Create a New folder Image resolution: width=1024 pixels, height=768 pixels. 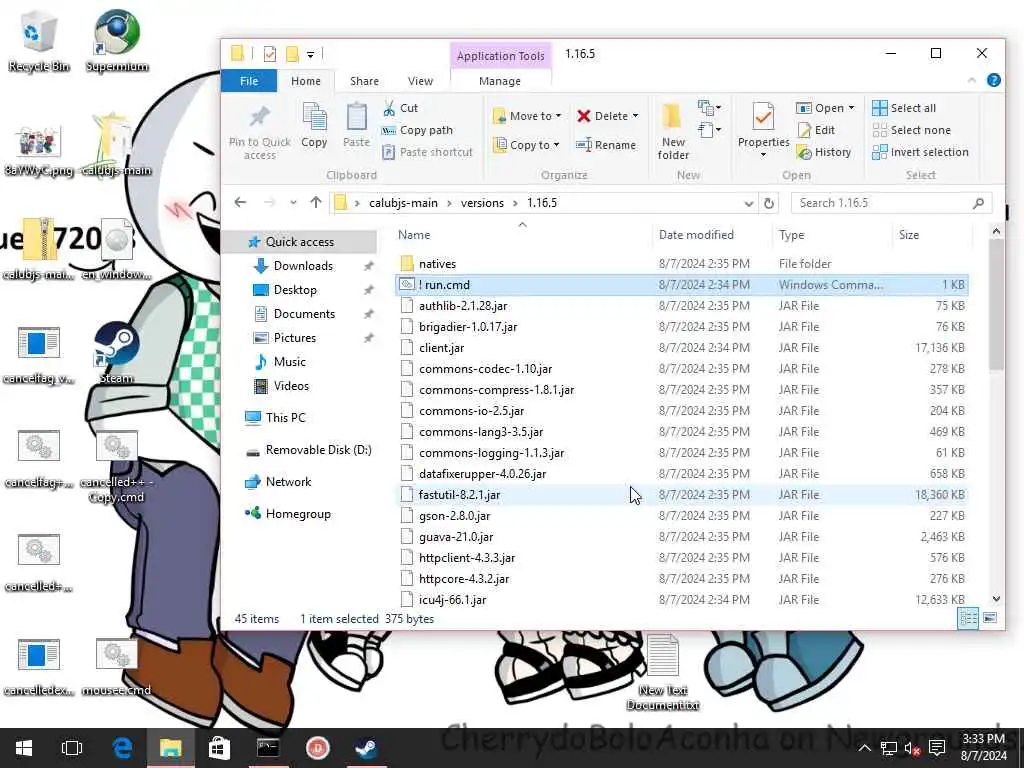pos(673,131)
